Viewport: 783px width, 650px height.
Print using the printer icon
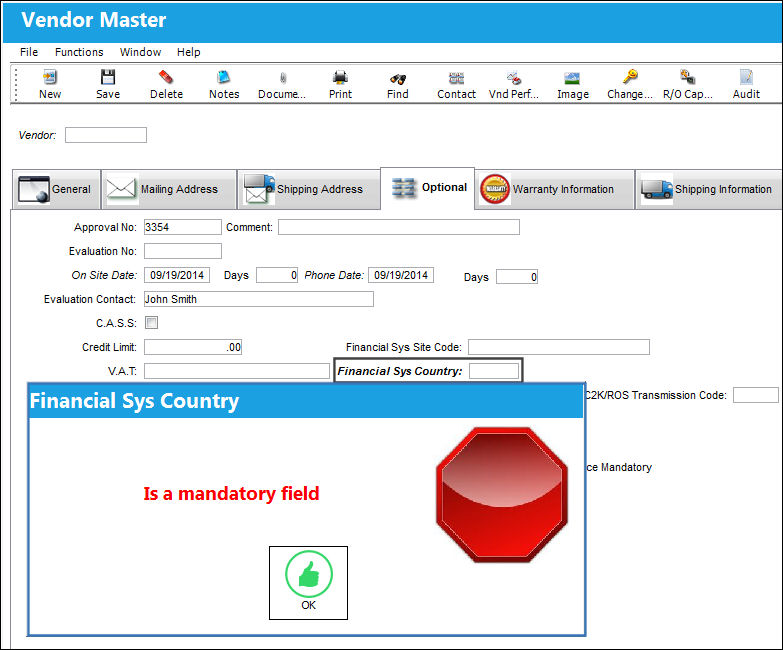340,77
